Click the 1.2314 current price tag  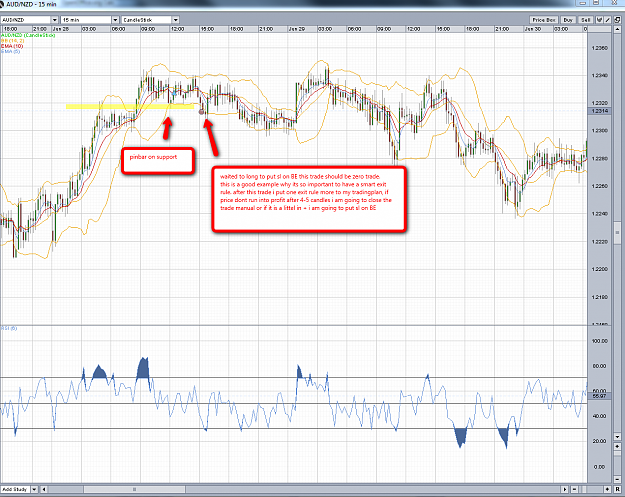pyautogui.click(x=599, y=111)
